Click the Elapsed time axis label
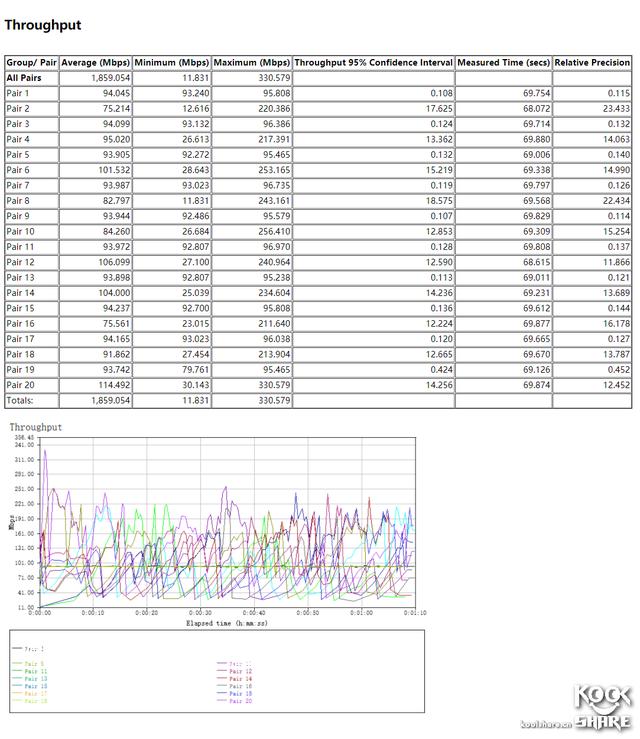Screen dimensions: 640x739 pyautogui.click(x=227, y=623)
